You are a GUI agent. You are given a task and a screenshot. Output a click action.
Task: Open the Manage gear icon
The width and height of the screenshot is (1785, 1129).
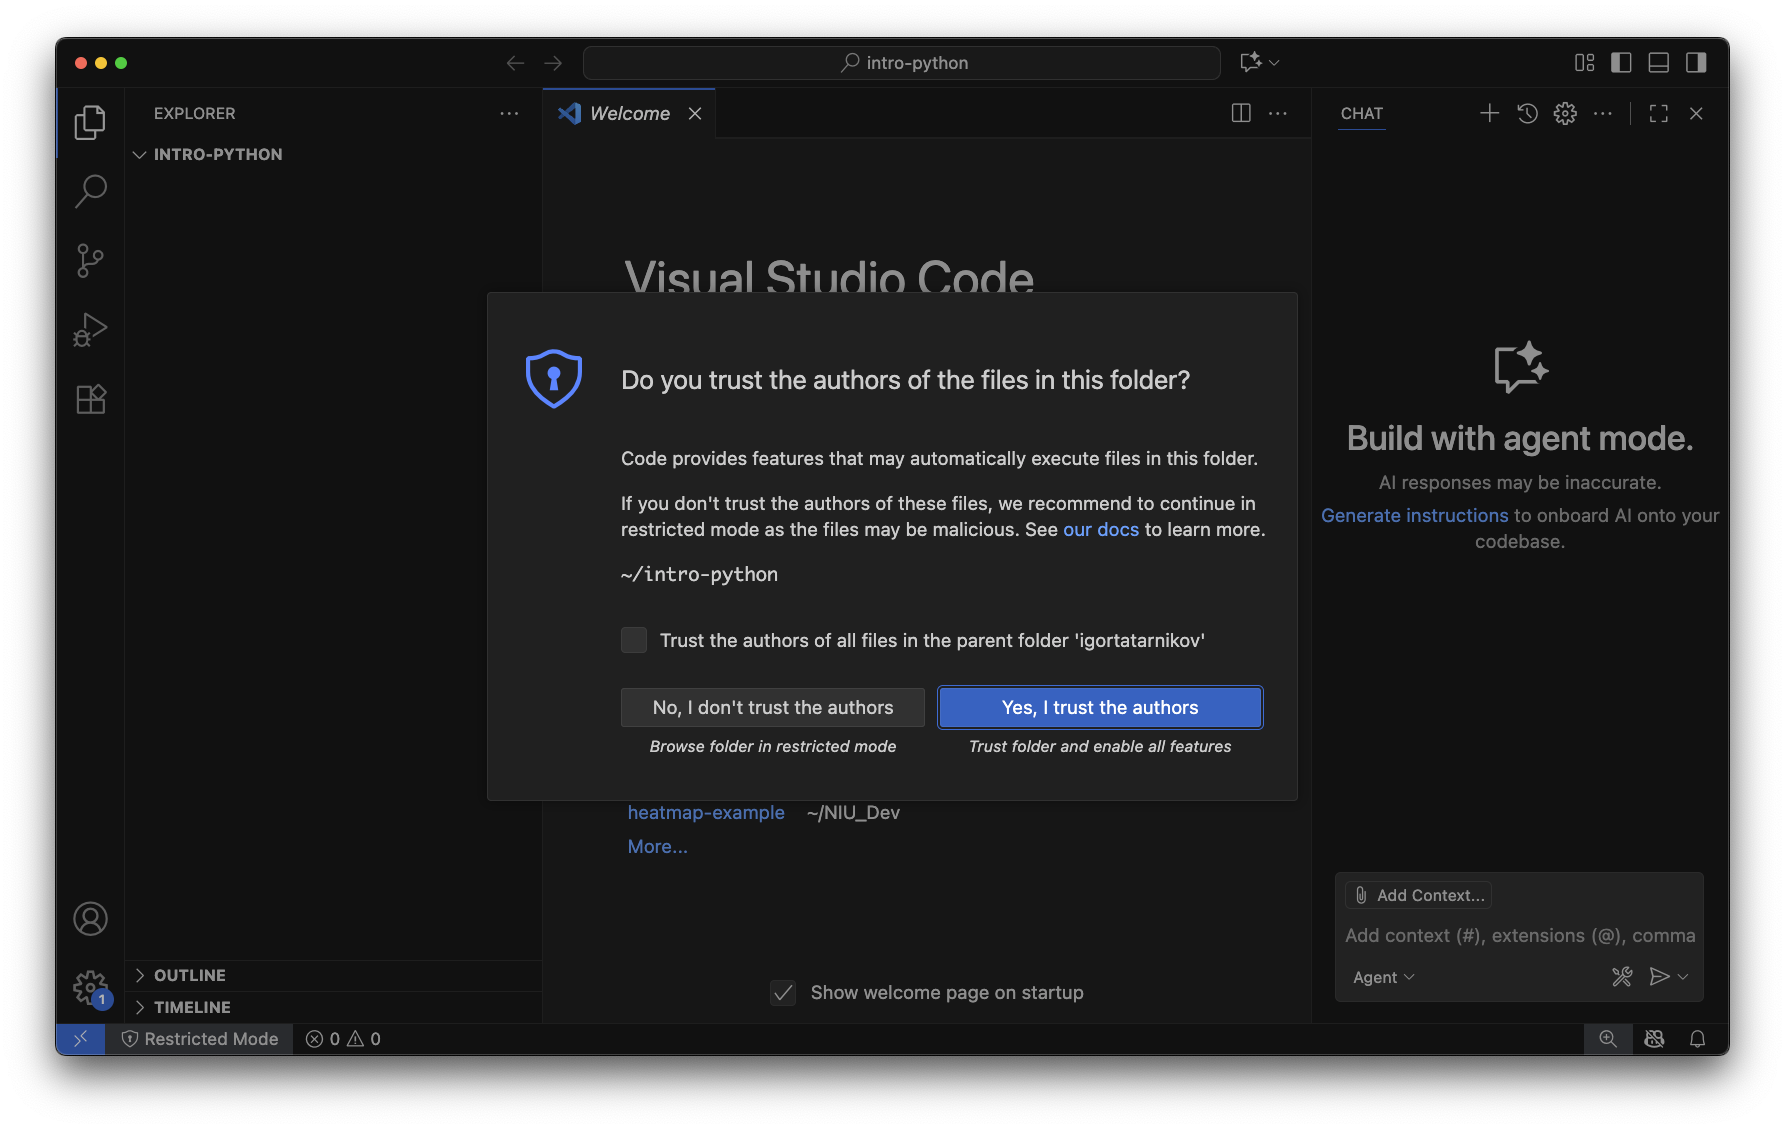(90, 988)
